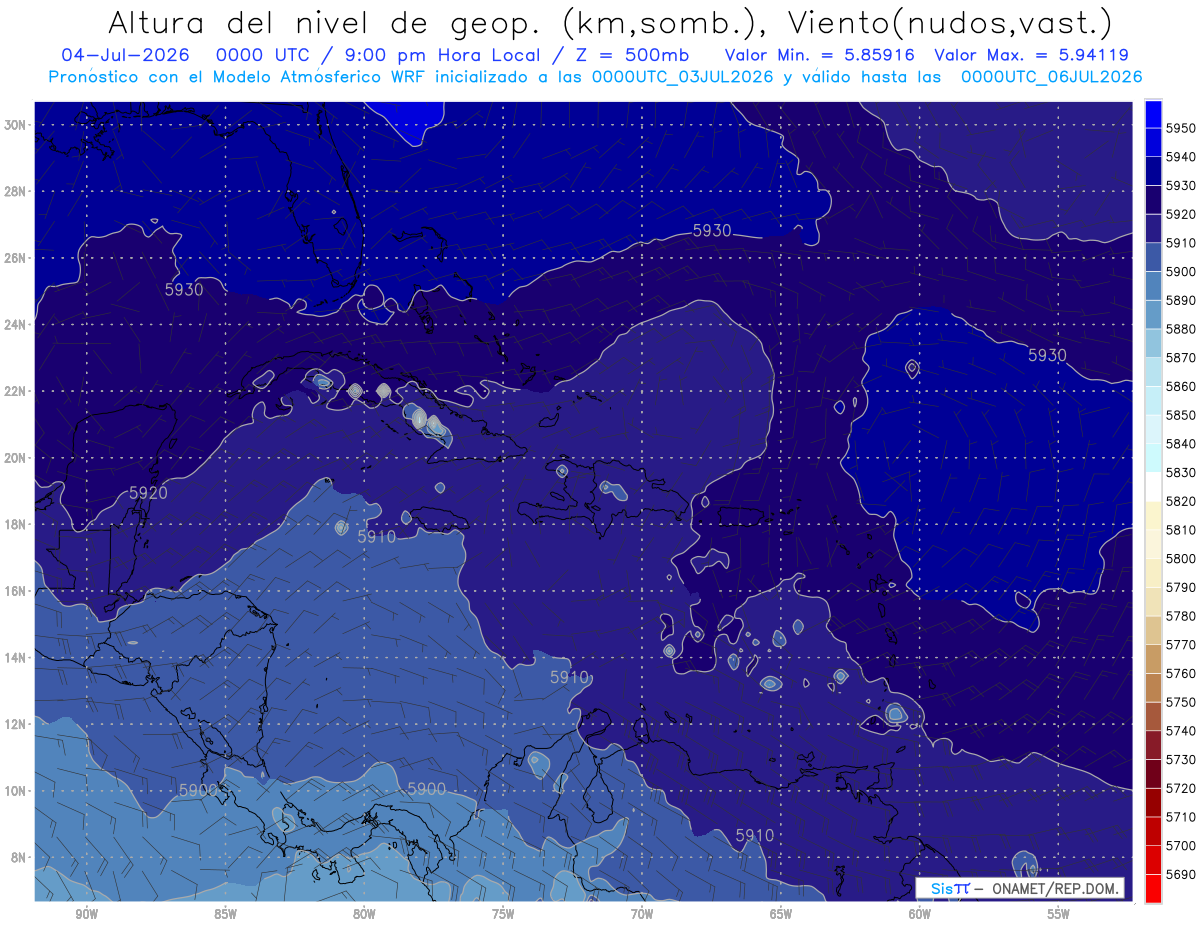Click the 18N latitude axis label
The image size is (1200, 927).
[14, 524]
